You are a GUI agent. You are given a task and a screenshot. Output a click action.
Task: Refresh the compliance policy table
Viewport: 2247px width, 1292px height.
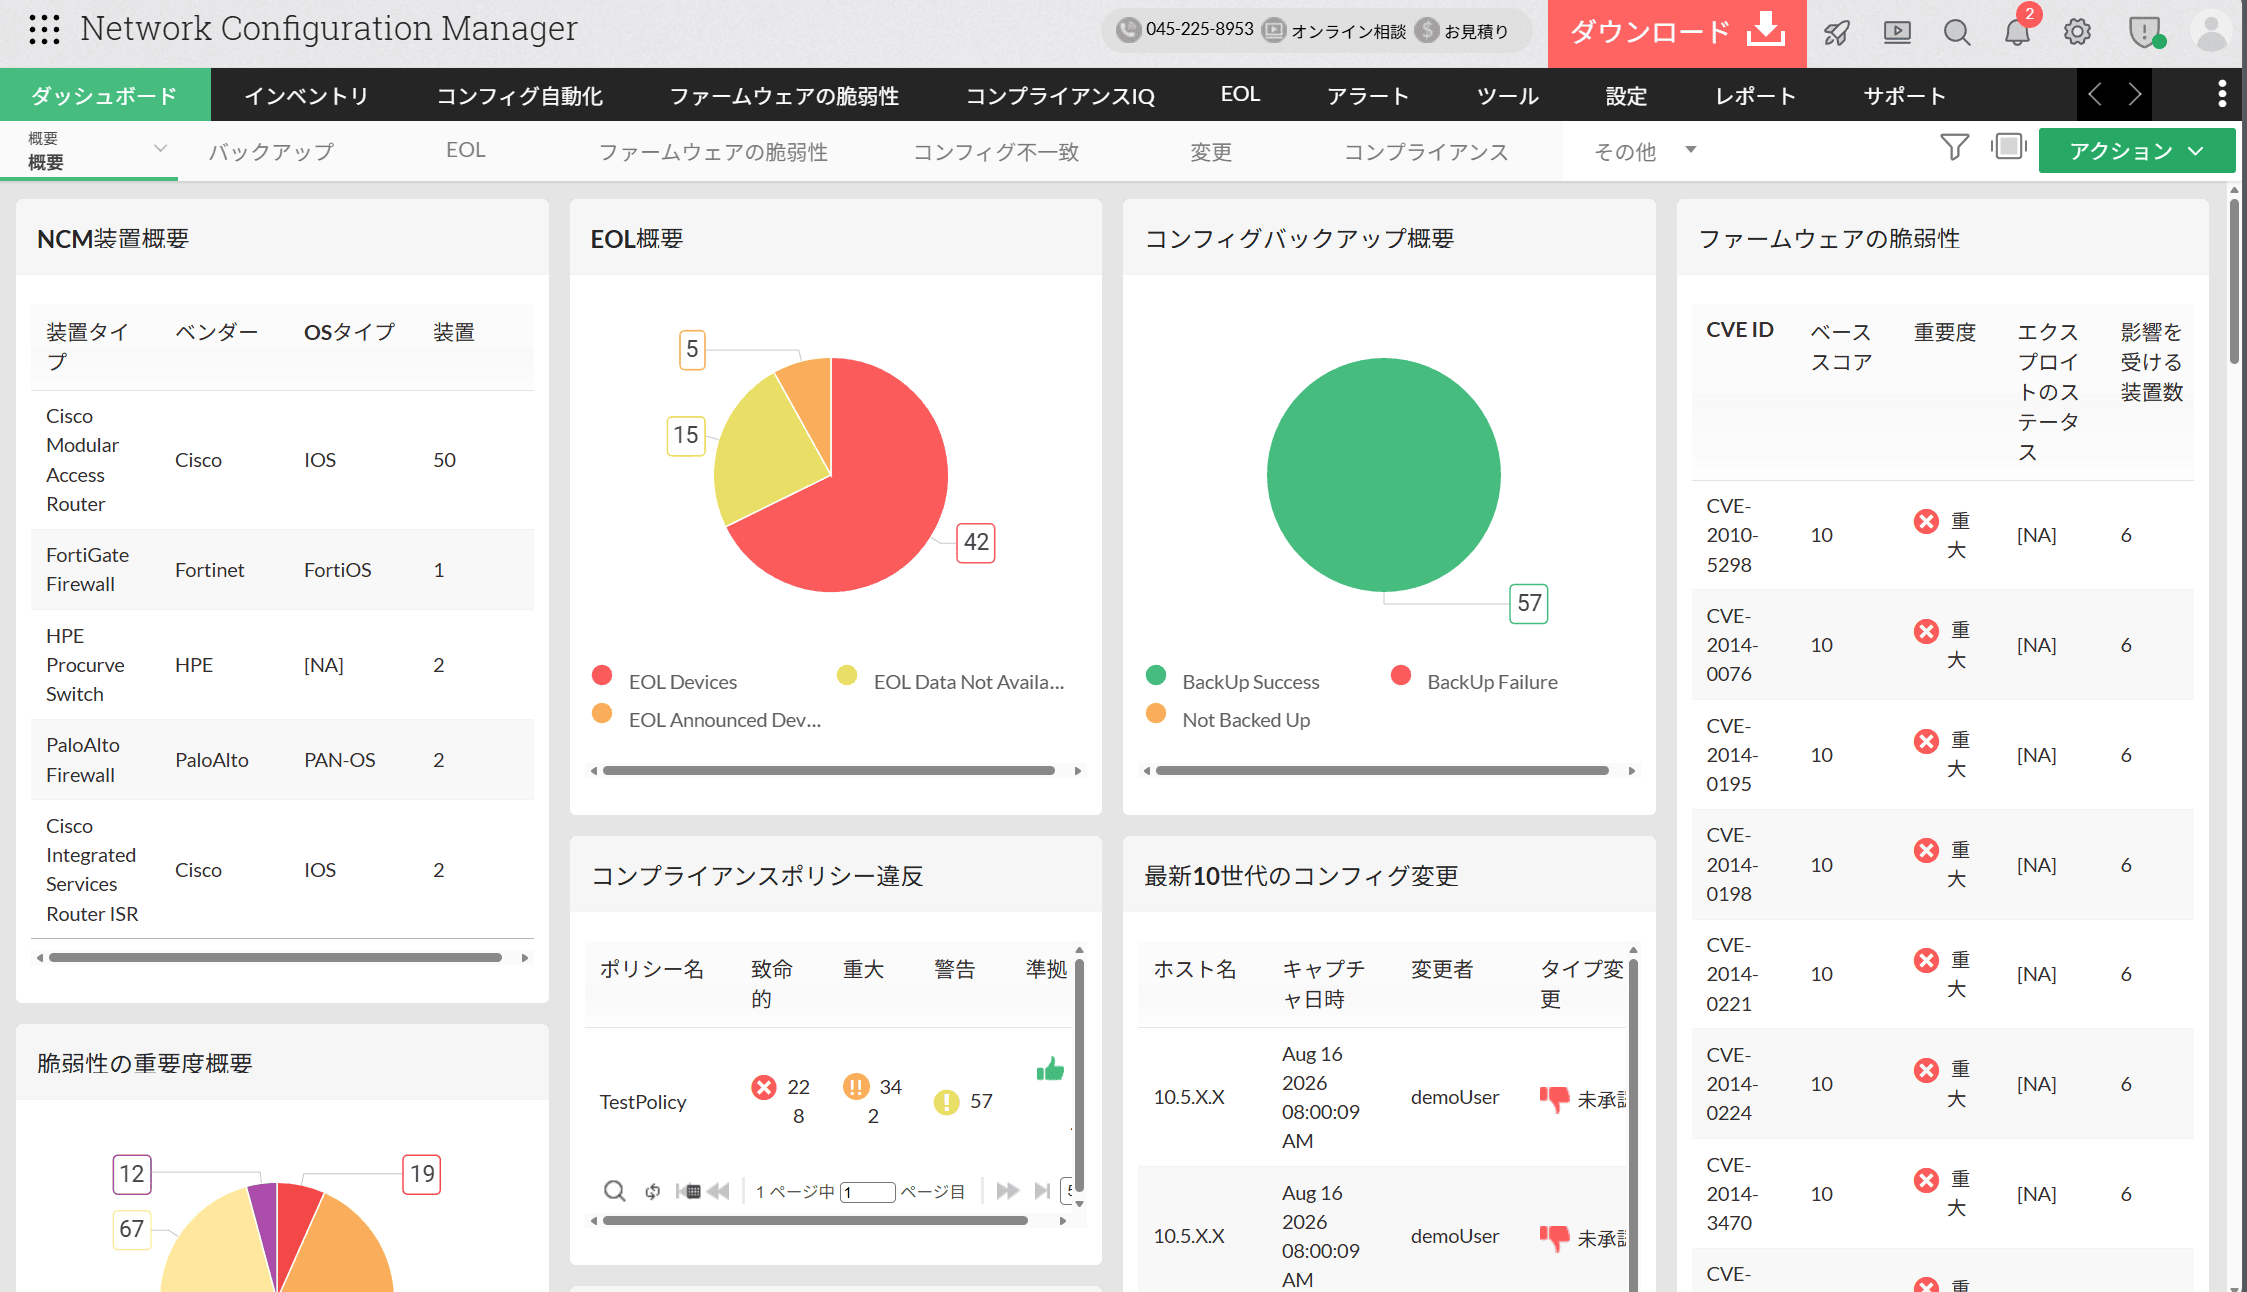click(x=652, y=1191)
